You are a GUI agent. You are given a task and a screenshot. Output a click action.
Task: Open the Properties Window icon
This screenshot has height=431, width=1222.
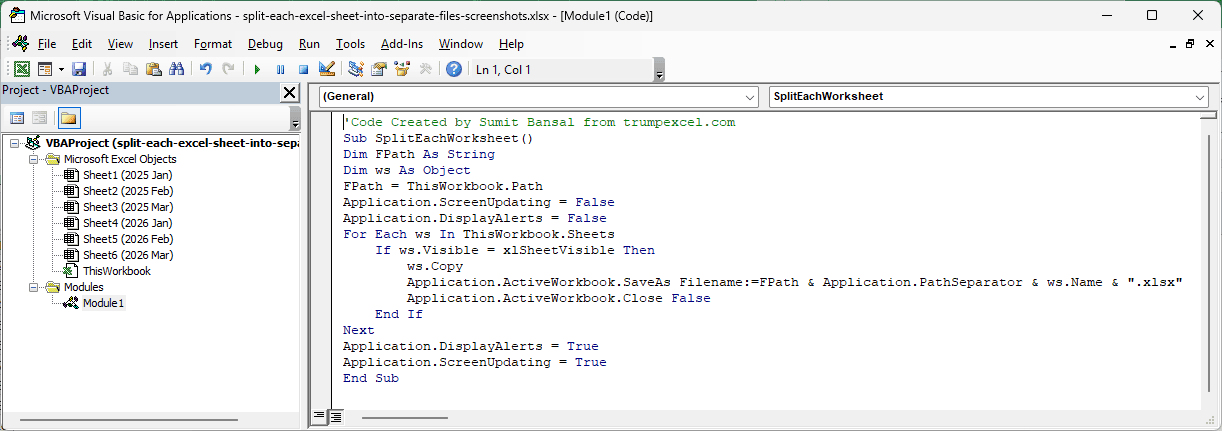pyautogui.click(x=378, y=69)
